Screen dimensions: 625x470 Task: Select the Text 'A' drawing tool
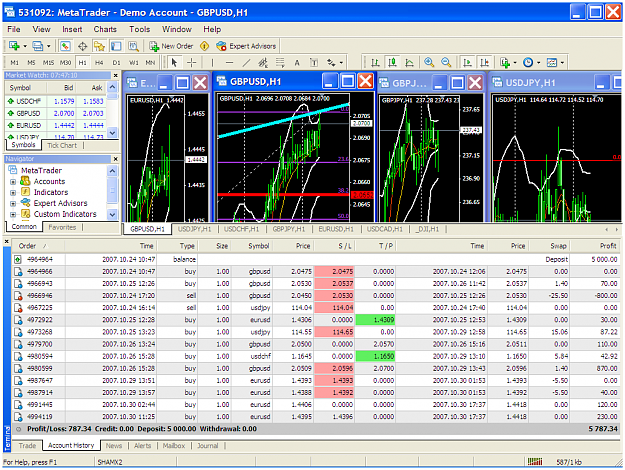297,62
